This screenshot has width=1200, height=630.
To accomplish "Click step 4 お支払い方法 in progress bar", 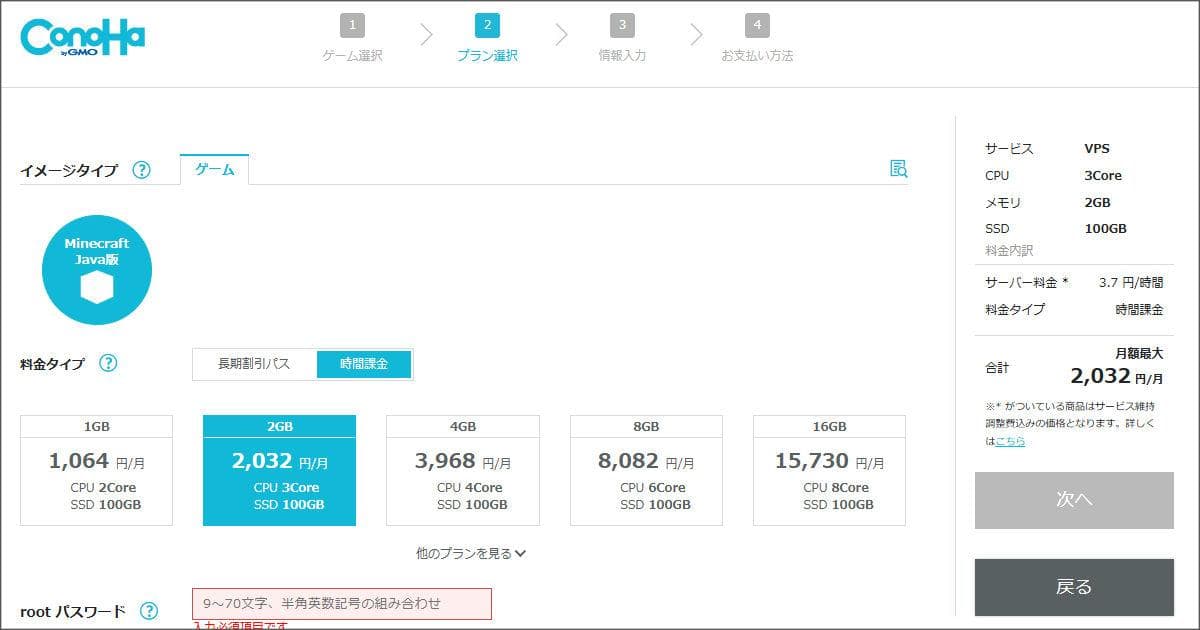I will [757, 40].
